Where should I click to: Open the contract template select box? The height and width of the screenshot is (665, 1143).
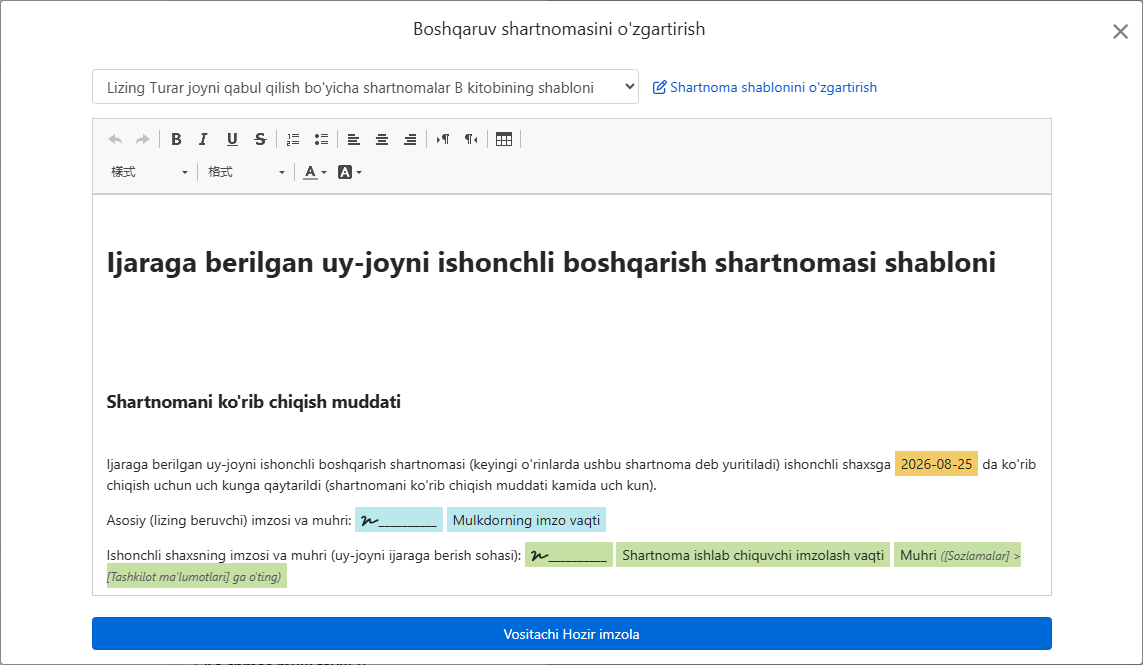365,88
